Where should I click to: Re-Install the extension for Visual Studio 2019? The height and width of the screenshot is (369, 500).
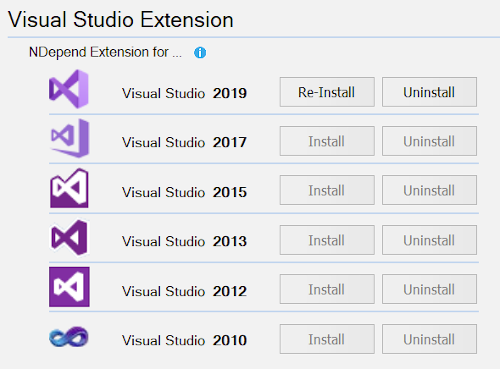coord(327,92)
